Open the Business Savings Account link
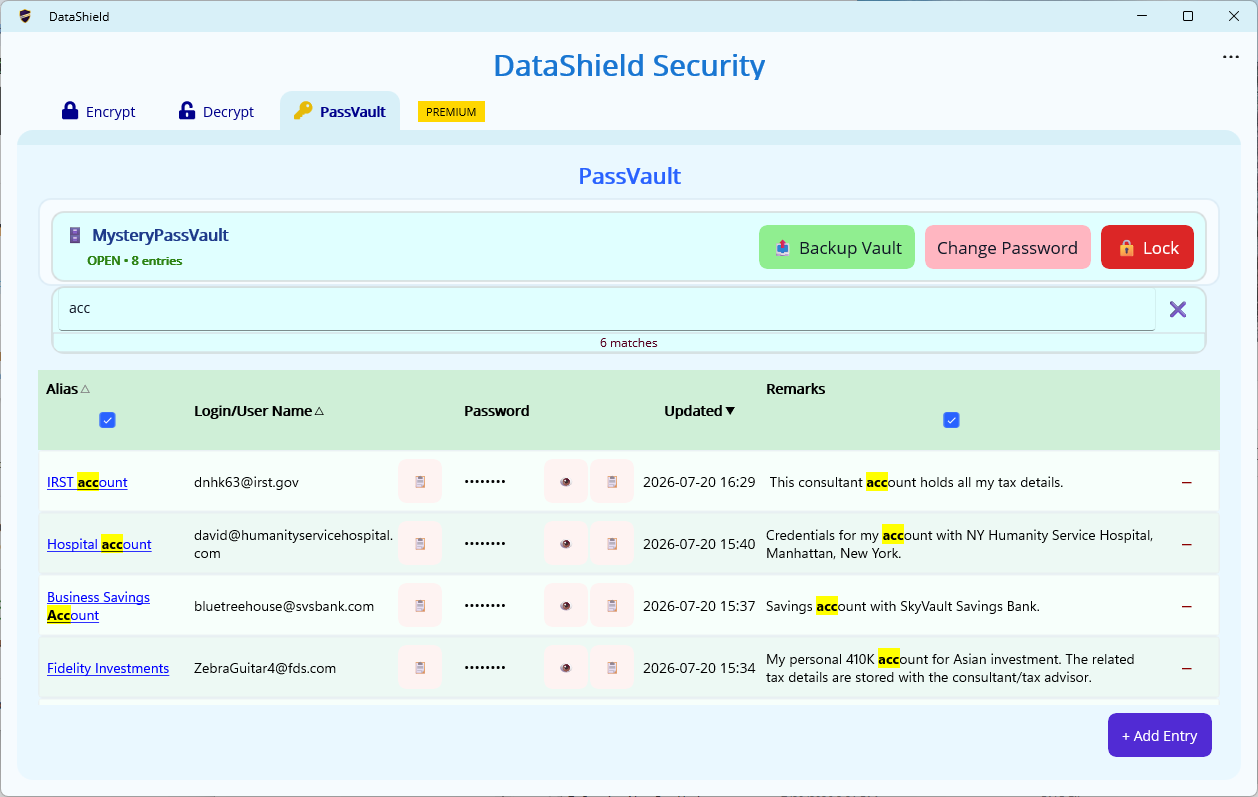The image size is (1258, 797). pos(98,606)
